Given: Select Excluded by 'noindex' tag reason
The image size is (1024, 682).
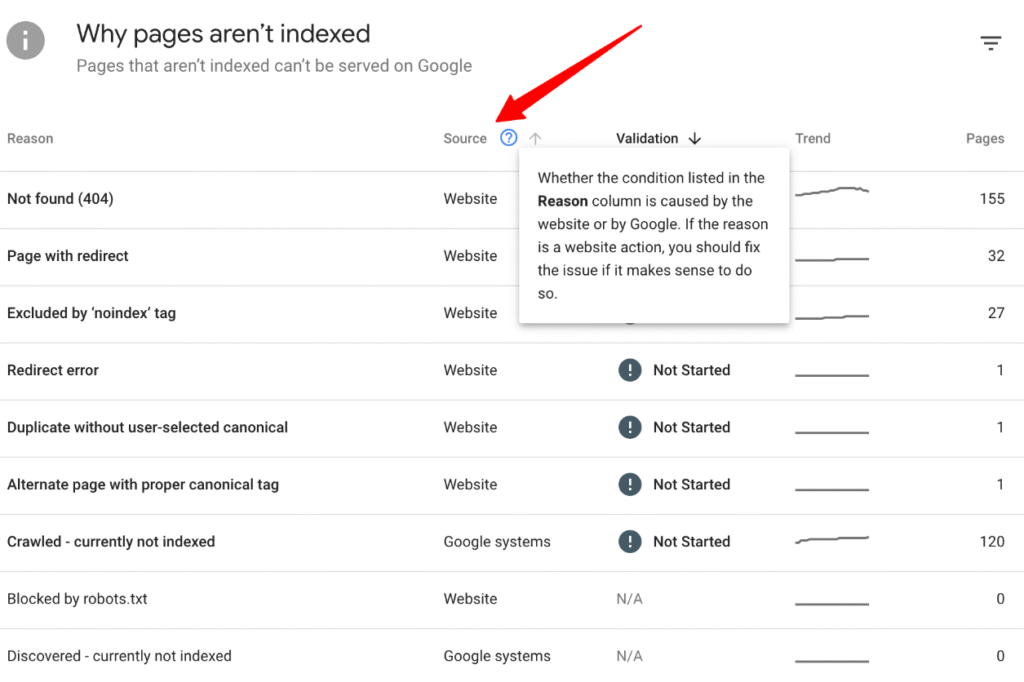Looking at the screenshot, I should point(91,313).
